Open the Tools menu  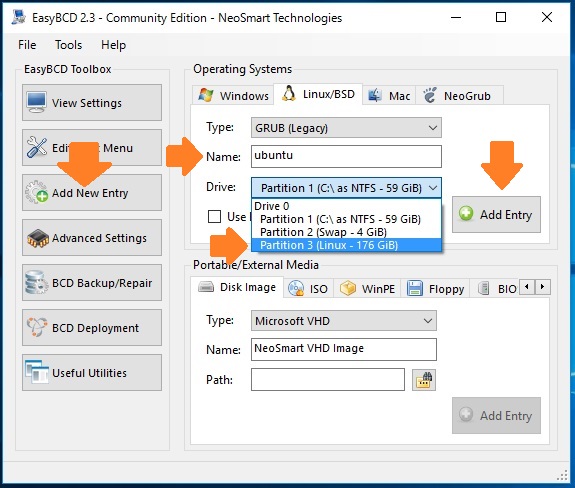(69, 45)
